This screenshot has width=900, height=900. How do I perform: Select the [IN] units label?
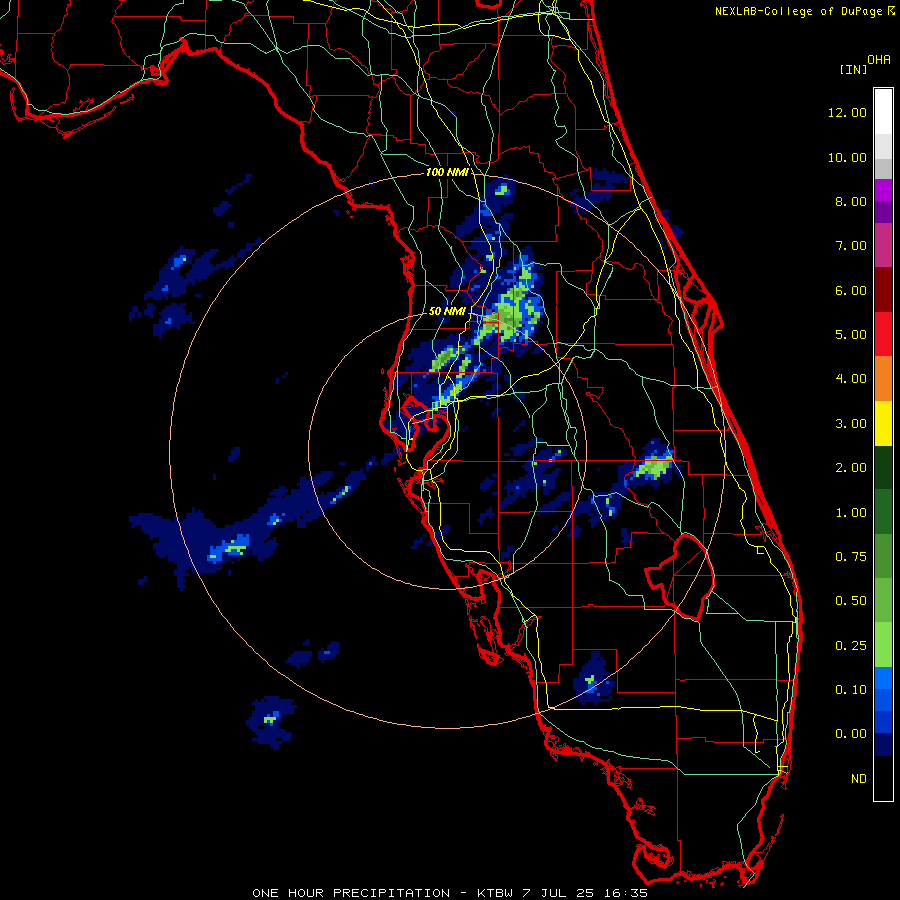coord(854,69)
